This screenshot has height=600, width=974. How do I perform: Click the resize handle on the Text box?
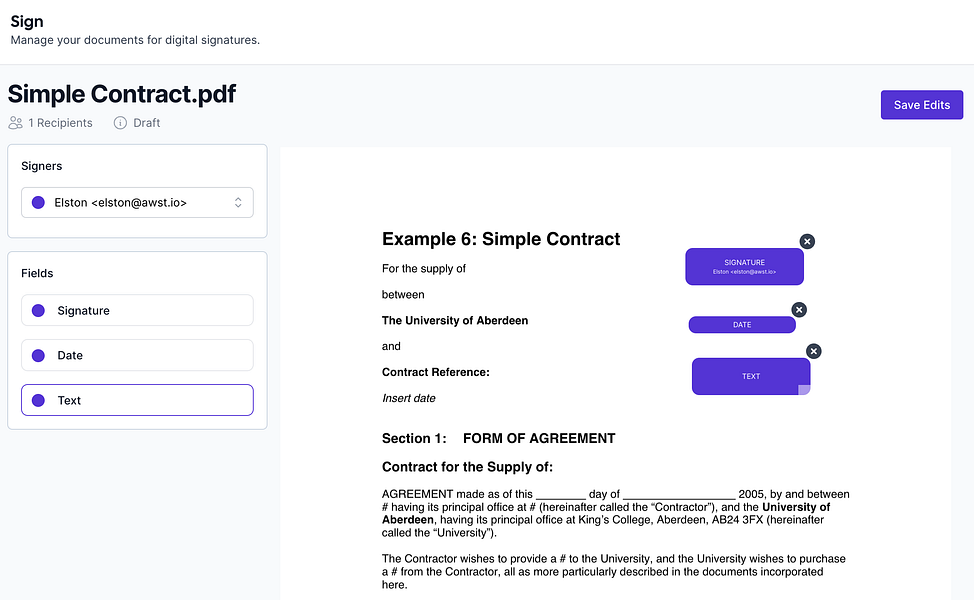click(x=804, y=389)
